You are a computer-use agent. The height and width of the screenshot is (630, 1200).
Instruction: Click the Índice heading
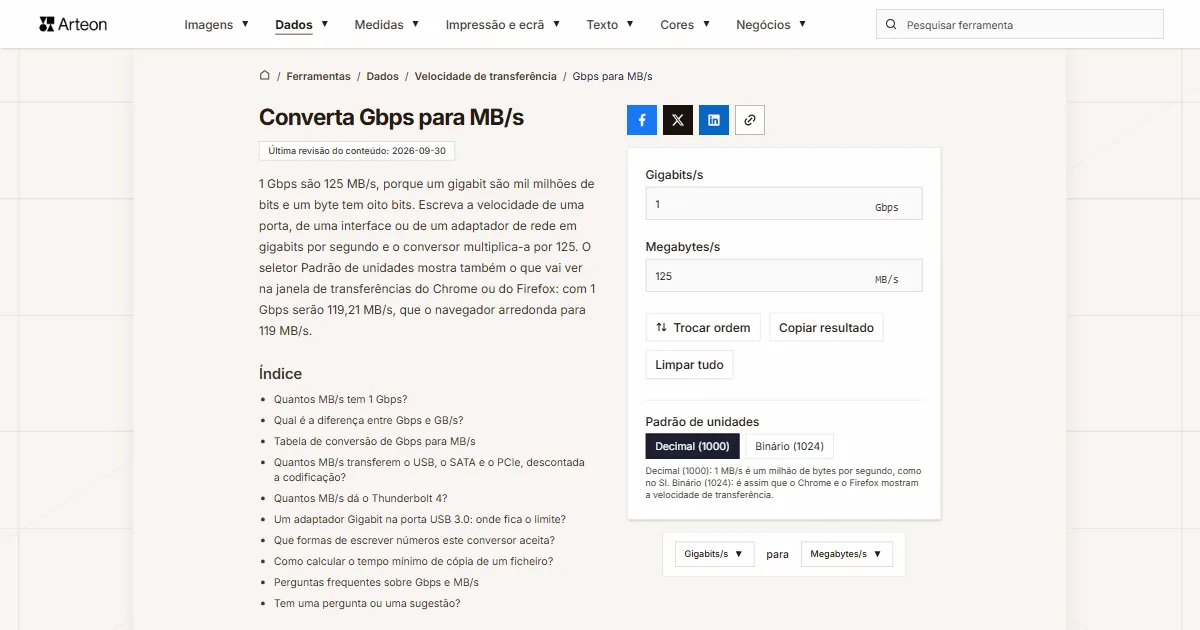click(x=280, y=374)
